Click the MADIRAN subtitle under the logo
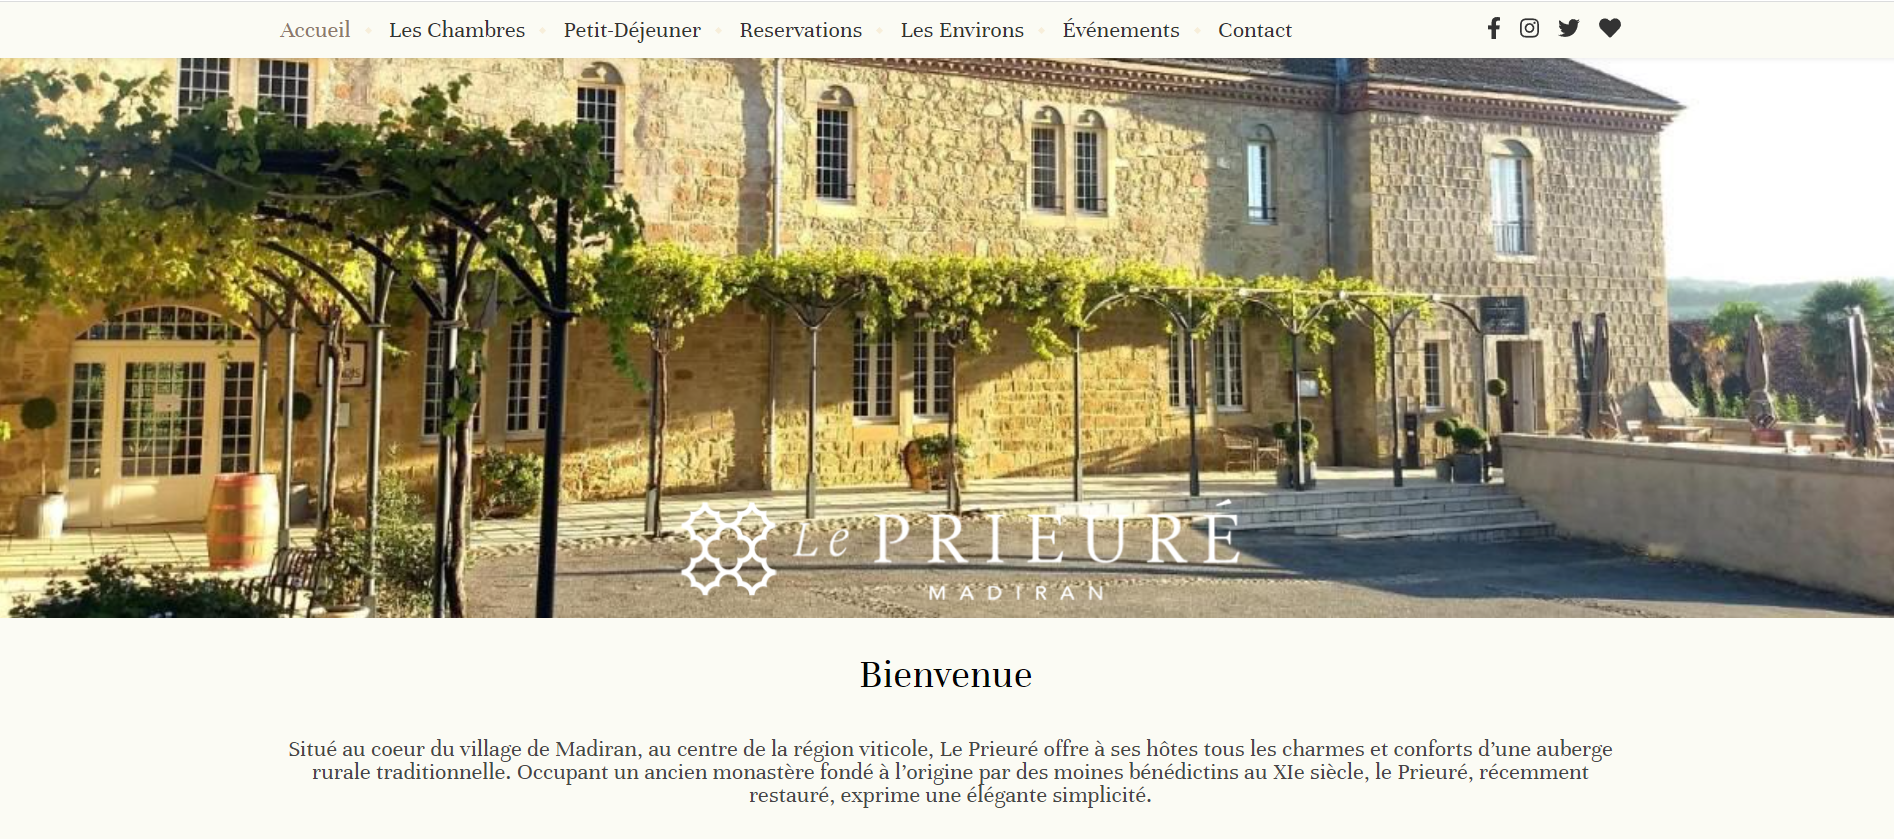Viewport: 1894px width, 839px height. 1017,593
